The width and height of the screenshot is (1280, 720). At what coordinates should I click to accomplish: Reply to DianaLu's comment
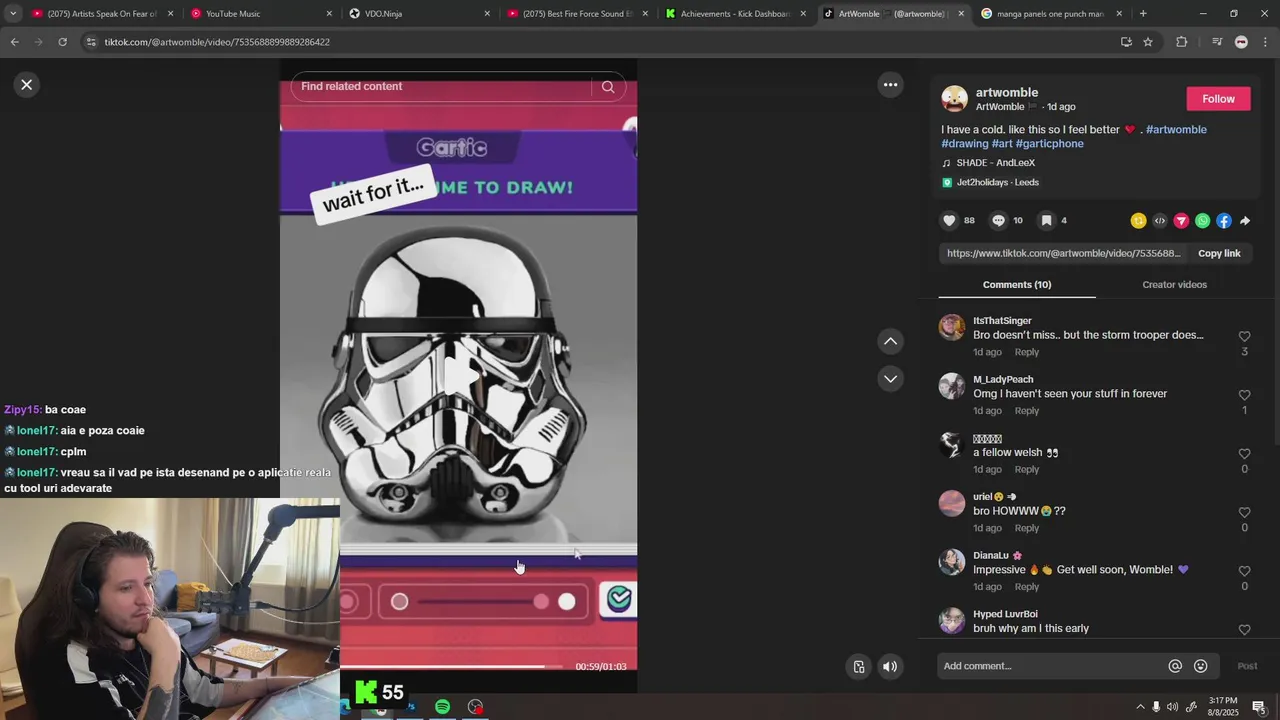[1027, 587]
